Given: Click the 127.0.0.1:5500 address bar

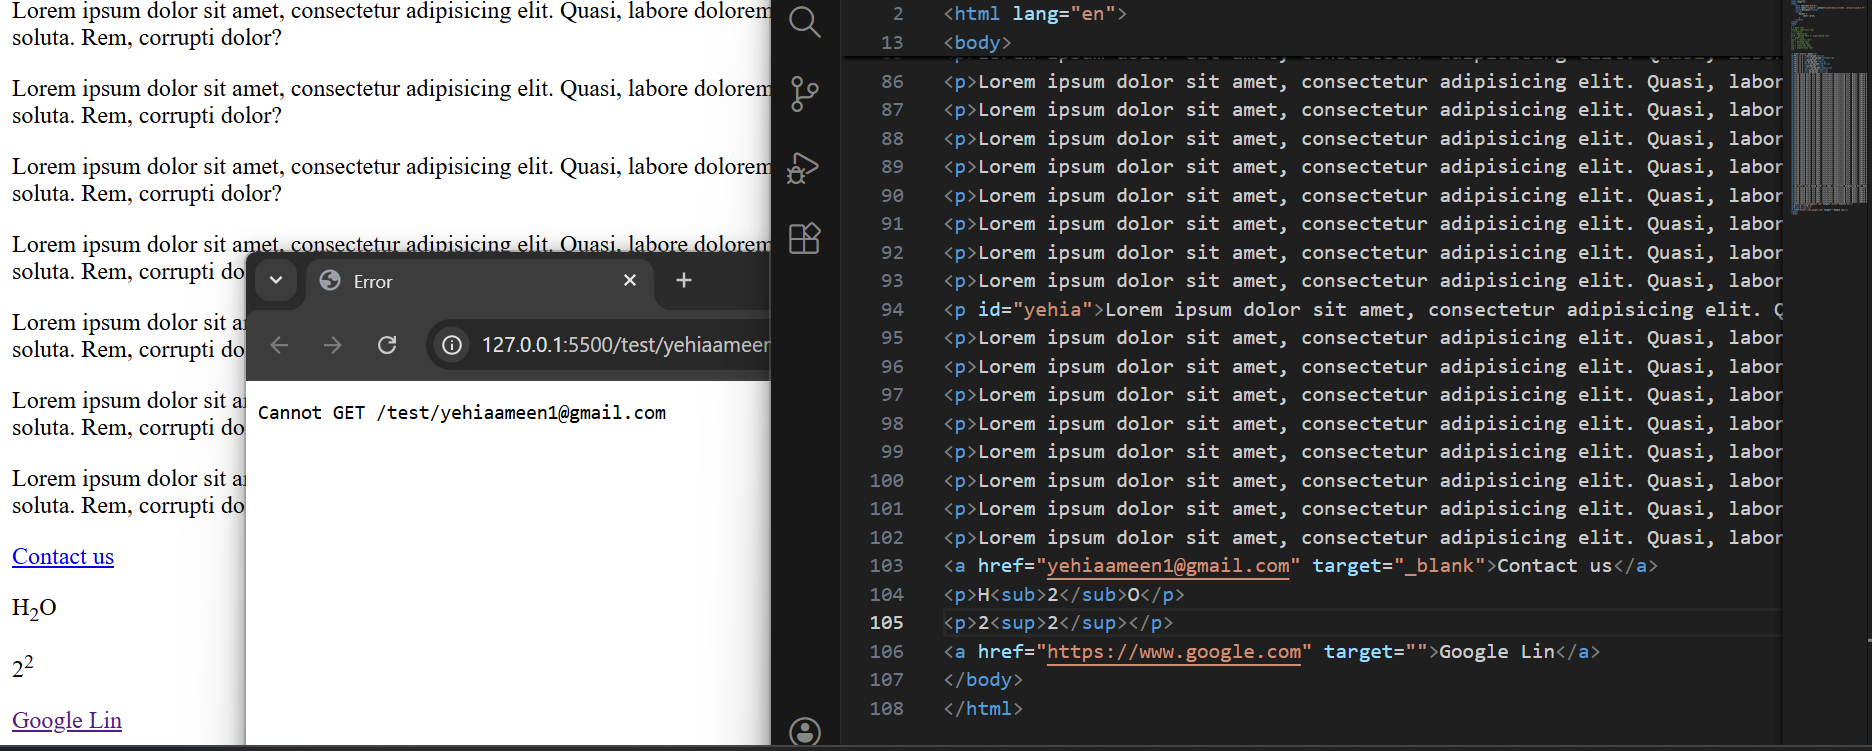Looking at the screenshot, I should click(x=620, y=345).
